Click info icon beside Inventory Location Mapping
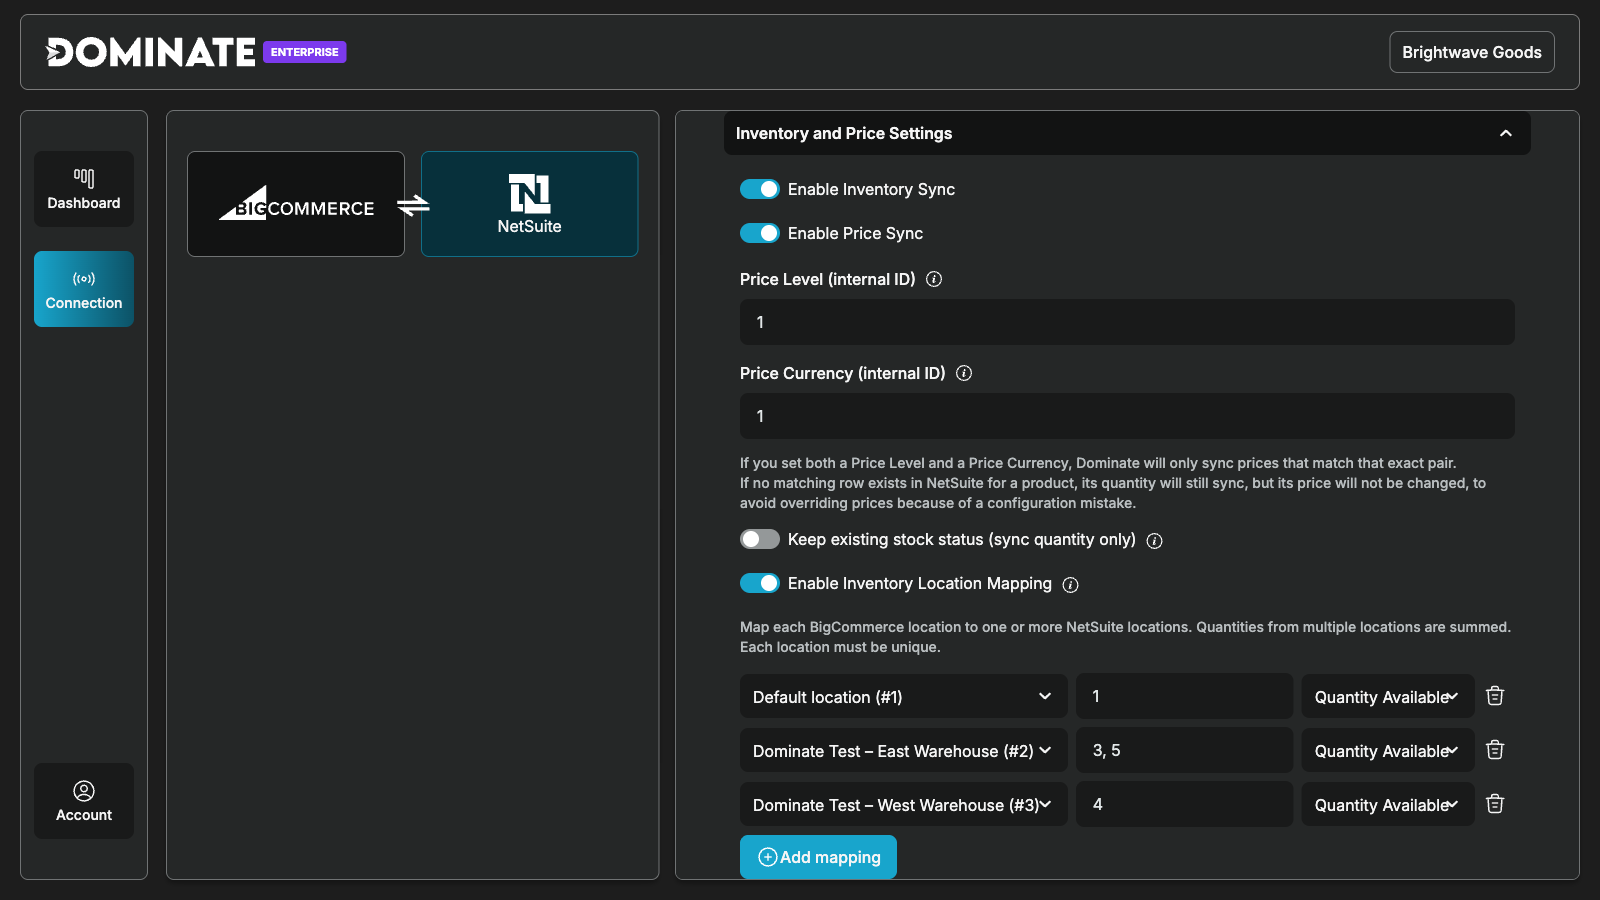1600x900 pixels. (1070, 585)
